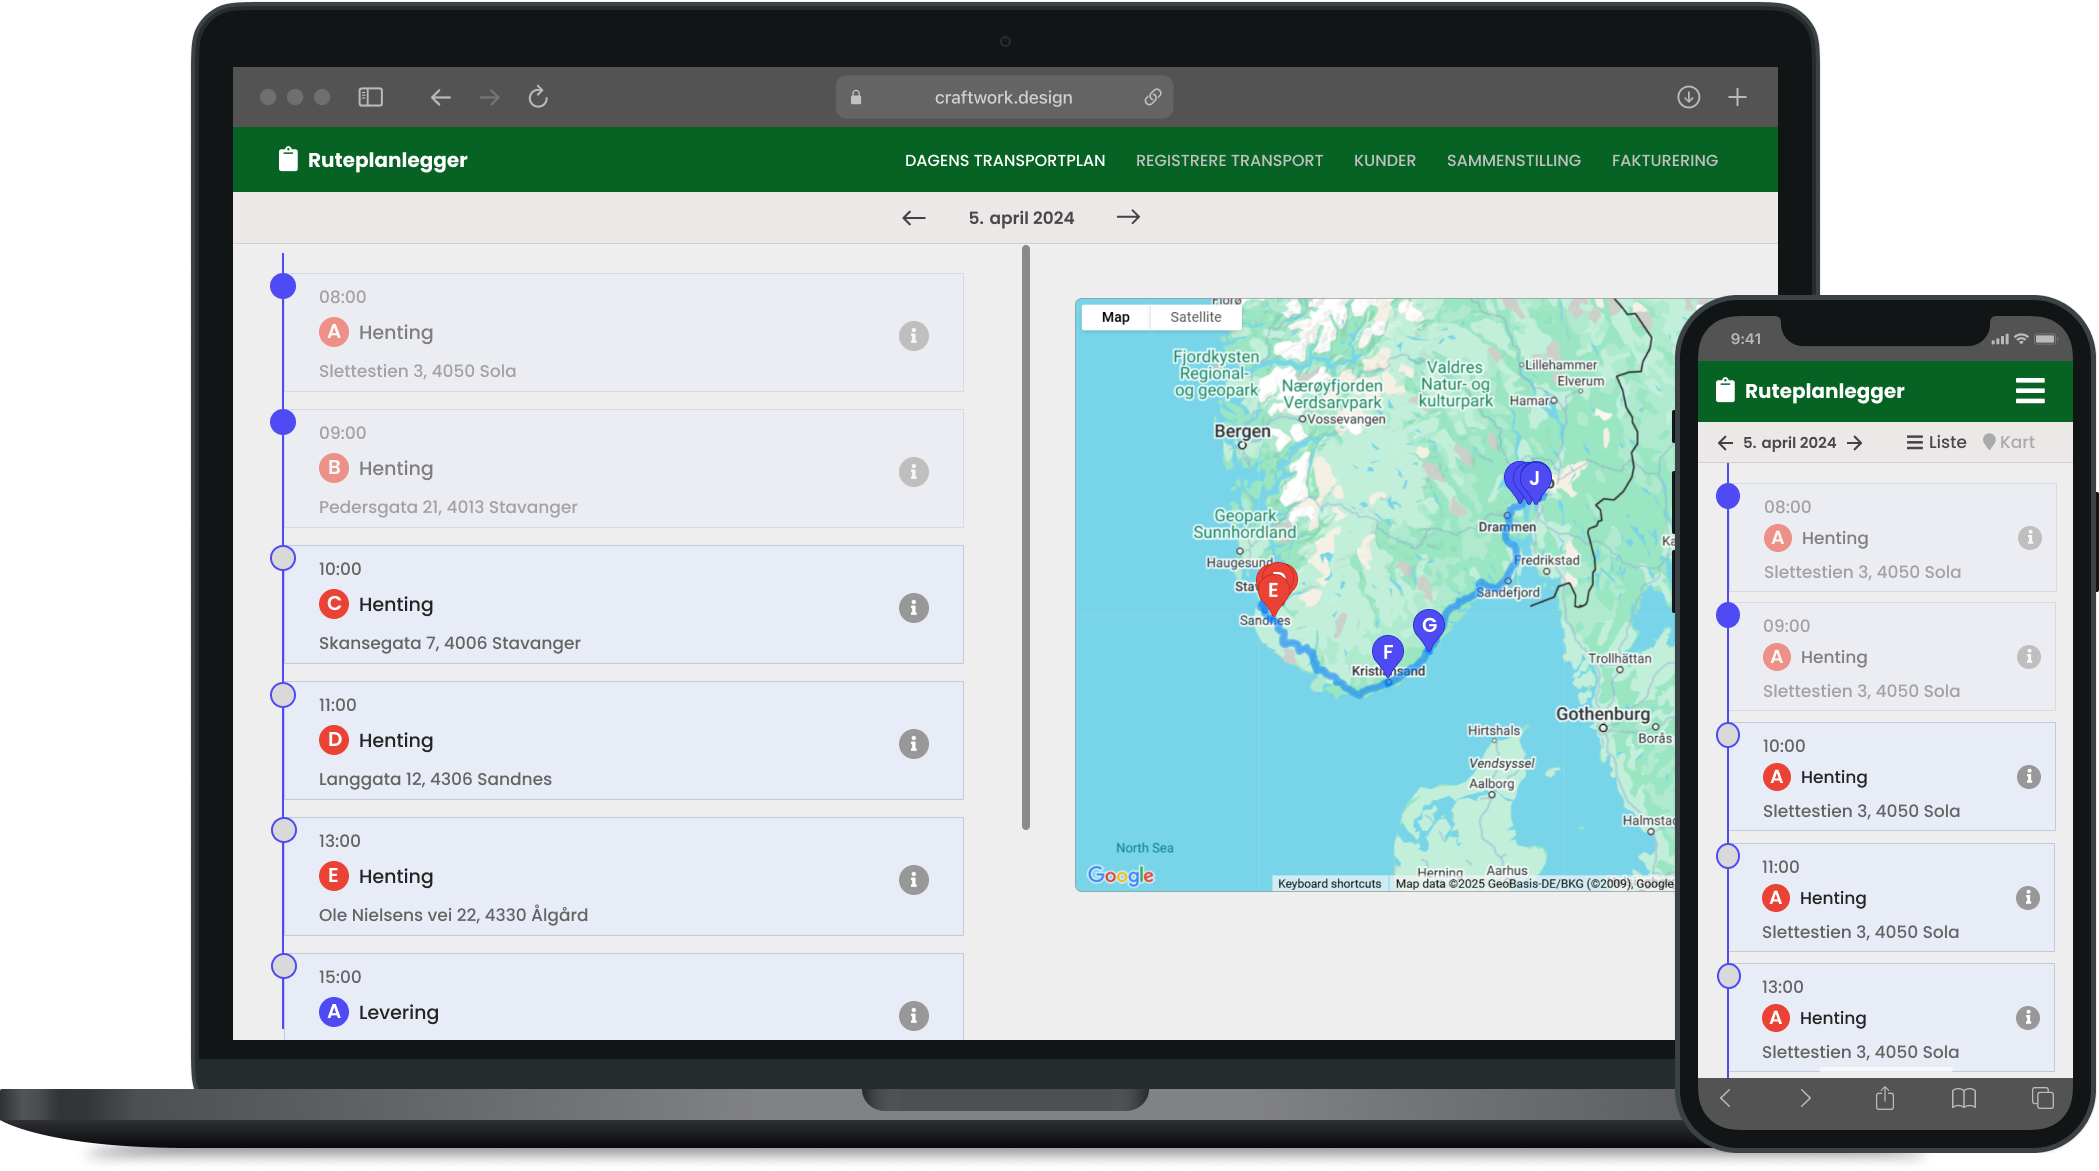Switch phone view to Liste
The image size is (2099, 1171).
1936,442
